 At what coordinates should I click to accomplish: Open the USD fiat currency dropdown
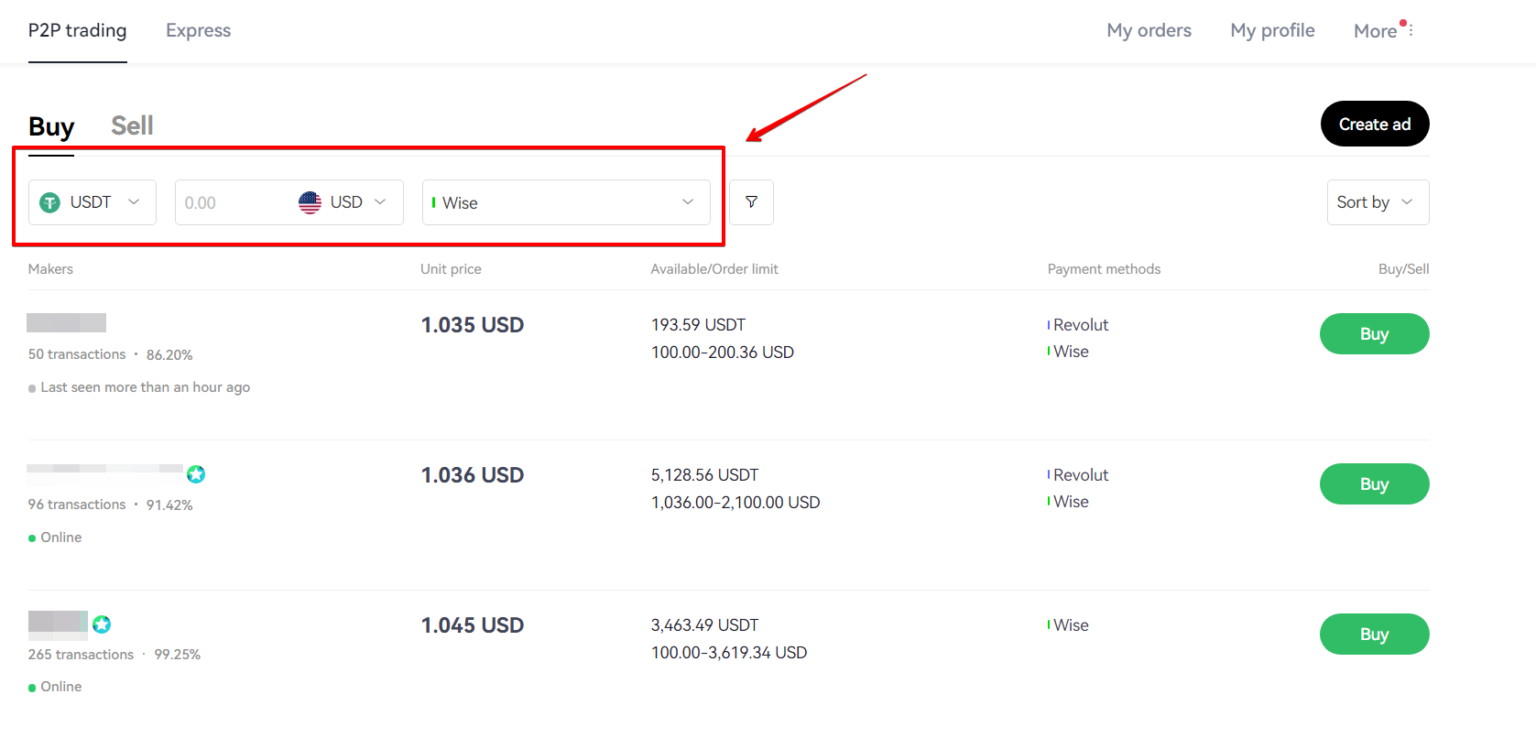tap(381, 202)
